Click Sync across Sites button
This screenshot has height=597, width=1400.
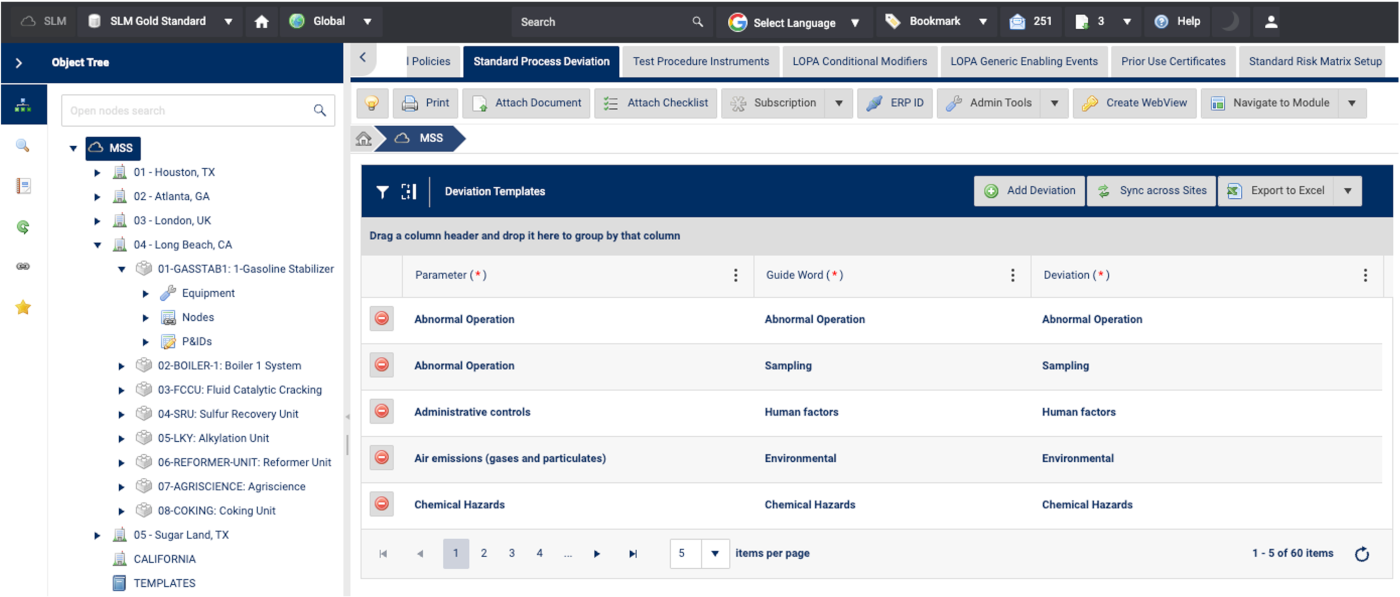1151,191
